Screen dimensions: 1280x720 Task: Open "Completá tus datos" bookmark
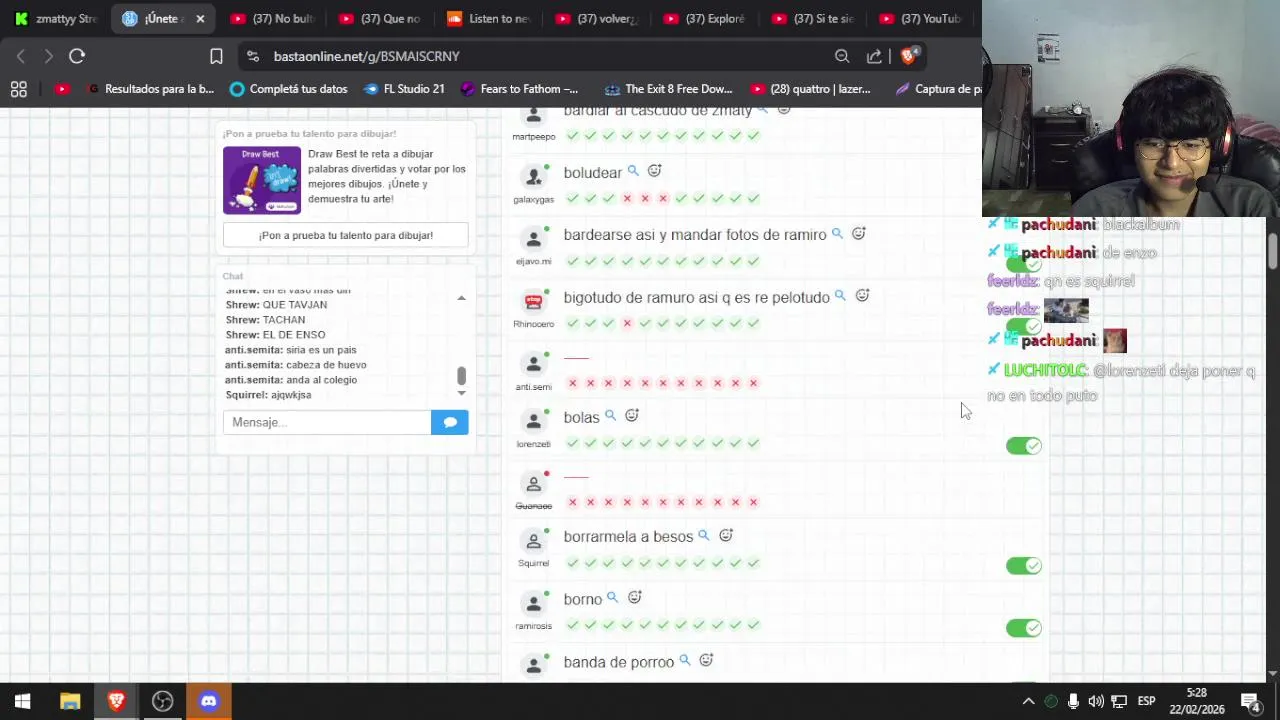(288, 89)
